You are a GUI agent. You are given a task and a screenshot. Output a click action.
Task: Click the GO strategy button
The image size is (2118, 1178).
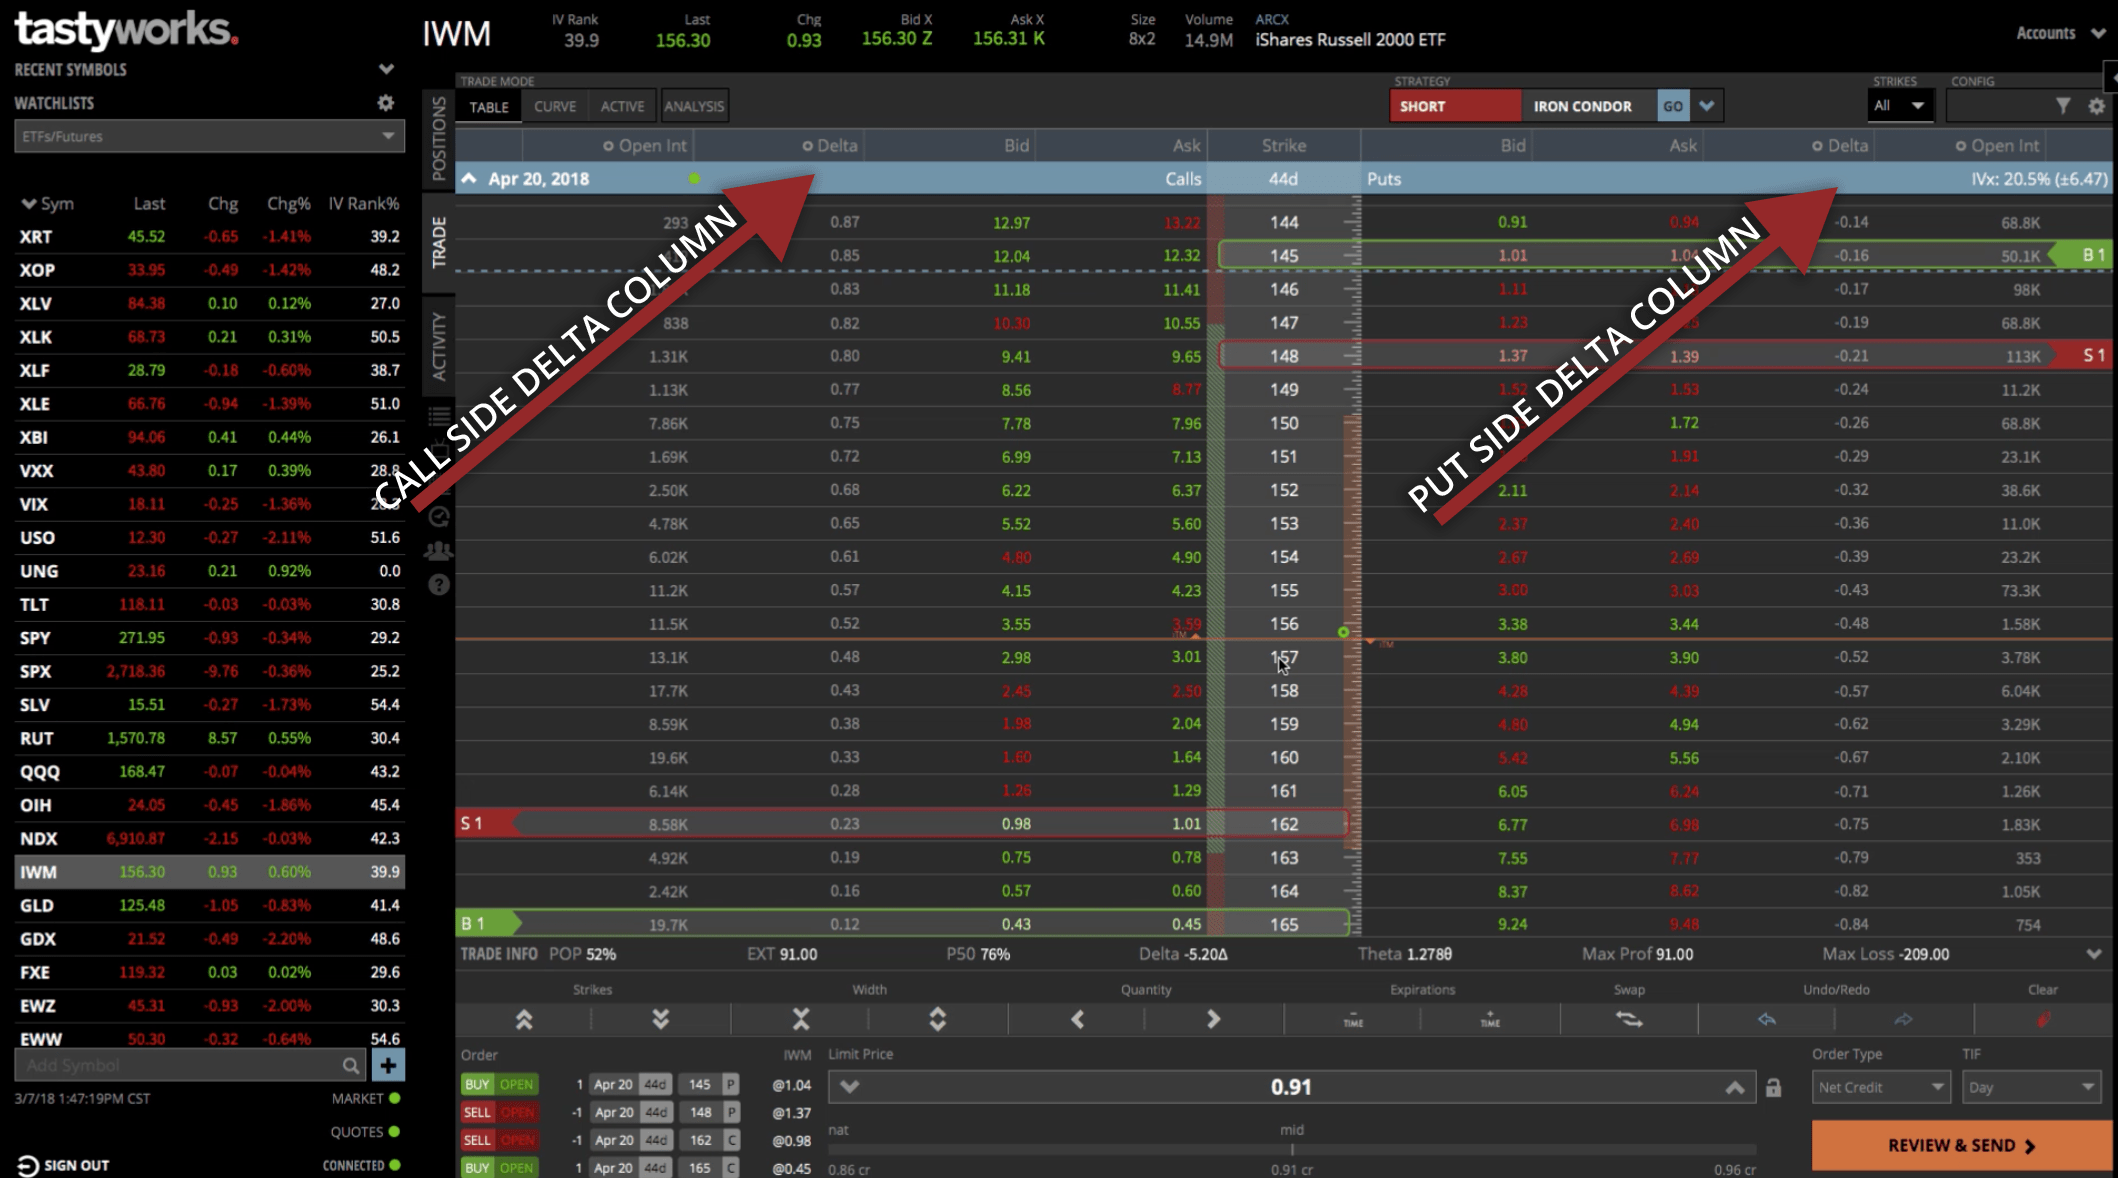tap(1673, 106)
